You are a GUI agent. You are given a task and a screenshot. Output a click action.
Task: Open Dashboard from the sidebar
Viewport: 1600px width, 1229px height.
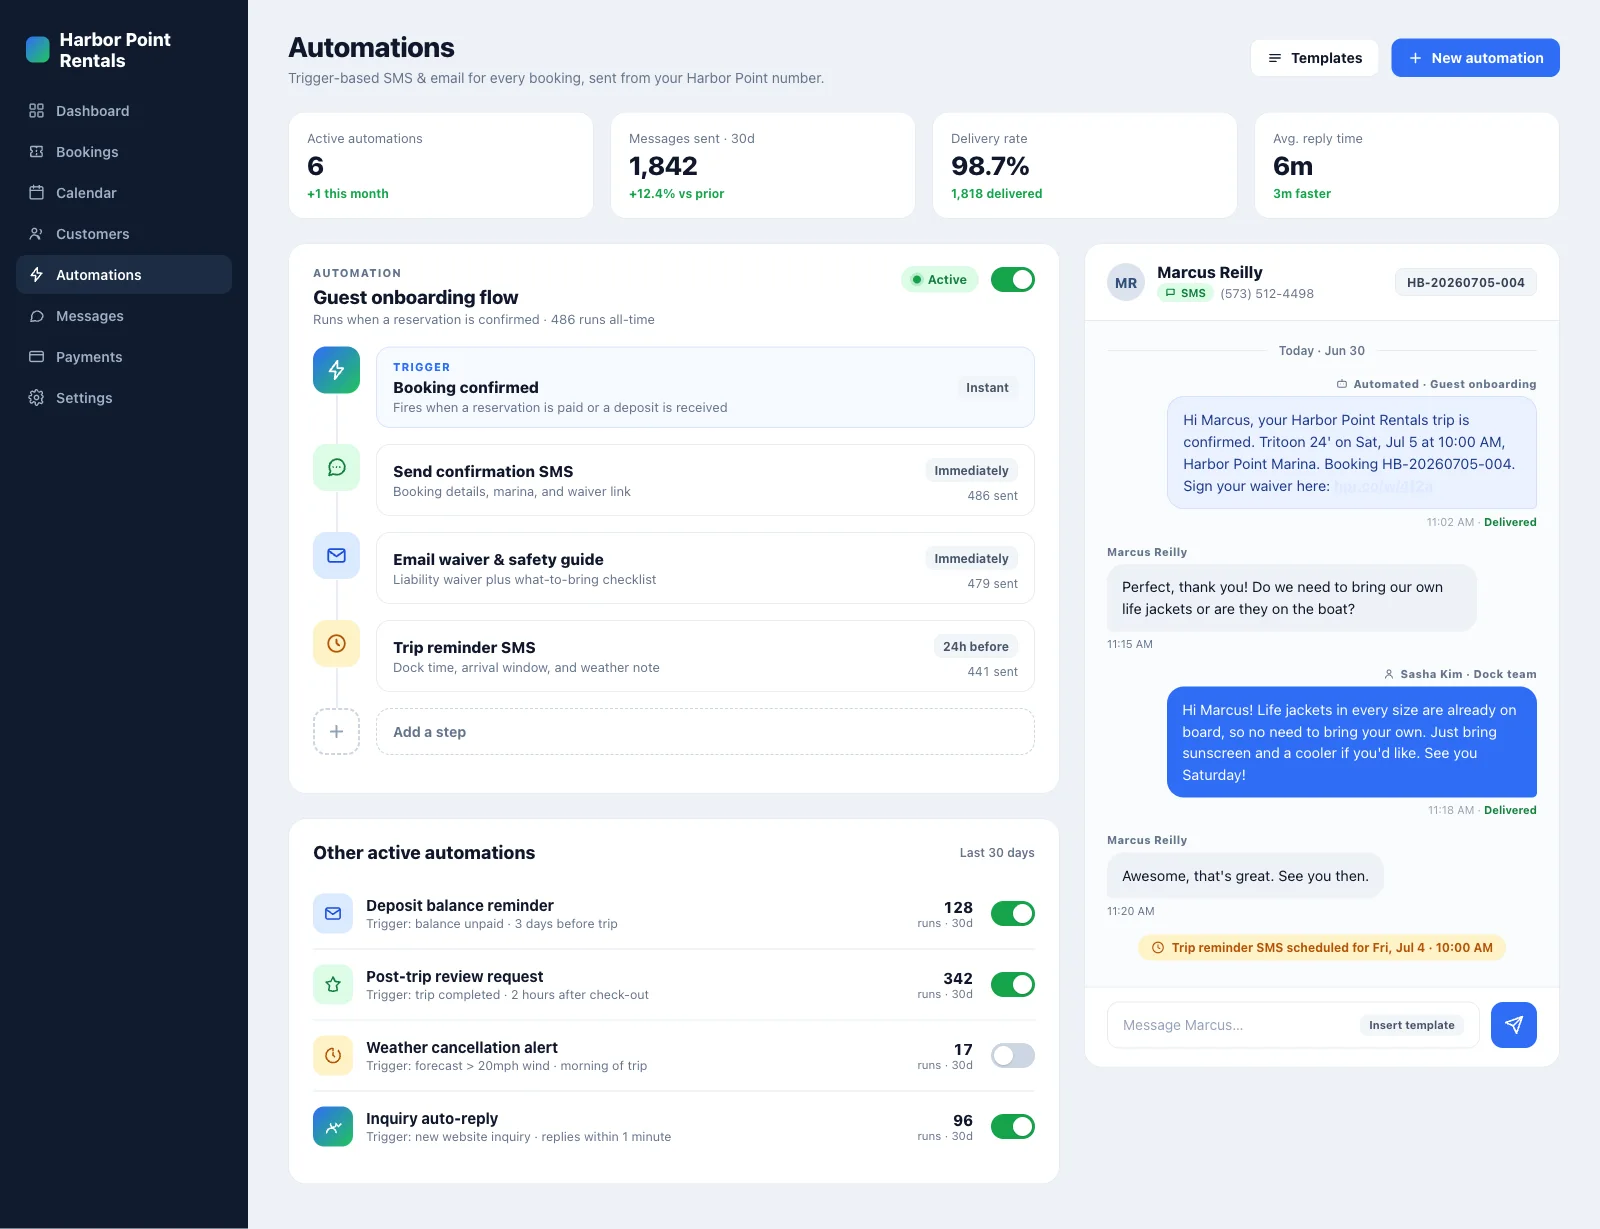pyautogui.click(x=124, y=111)
